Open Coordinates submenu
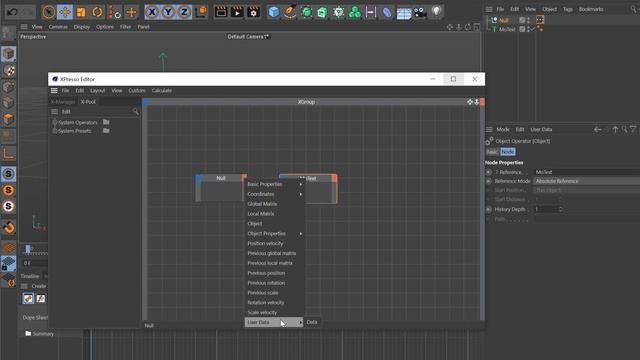Viewport: 640px width, 360px height. coord(275,194)
